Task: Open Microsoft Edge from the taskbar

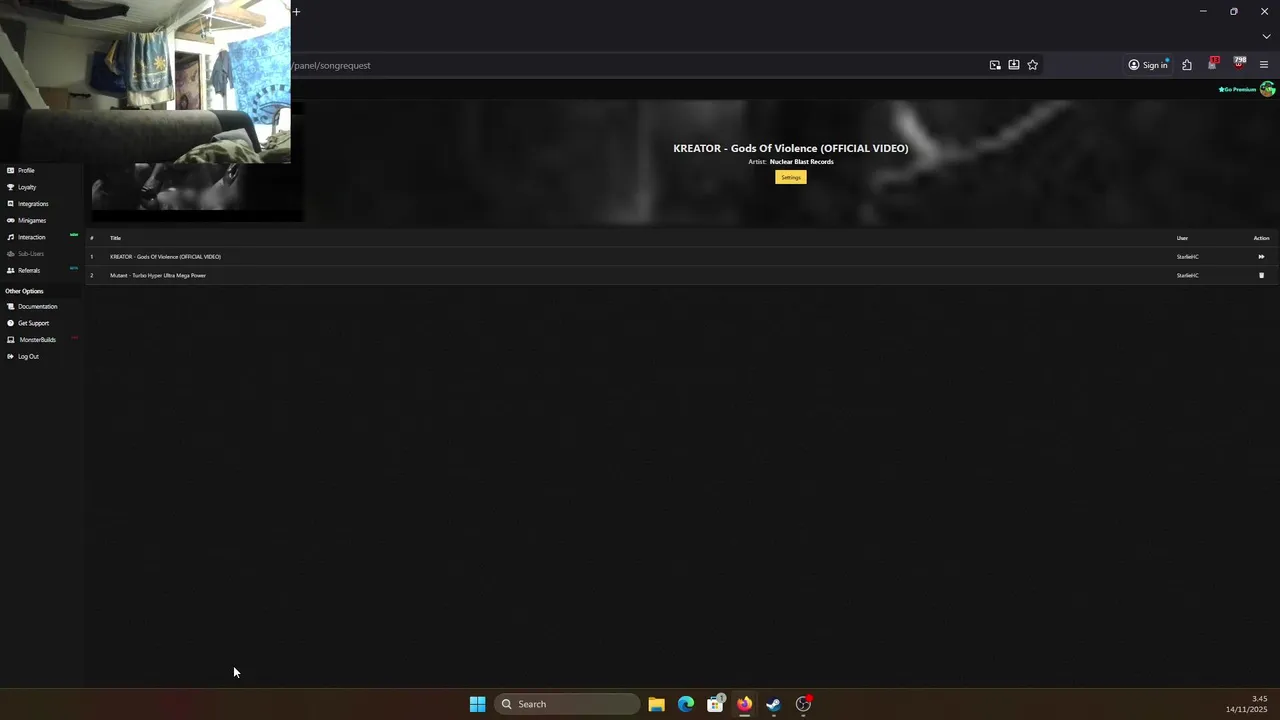Action: 686,704
